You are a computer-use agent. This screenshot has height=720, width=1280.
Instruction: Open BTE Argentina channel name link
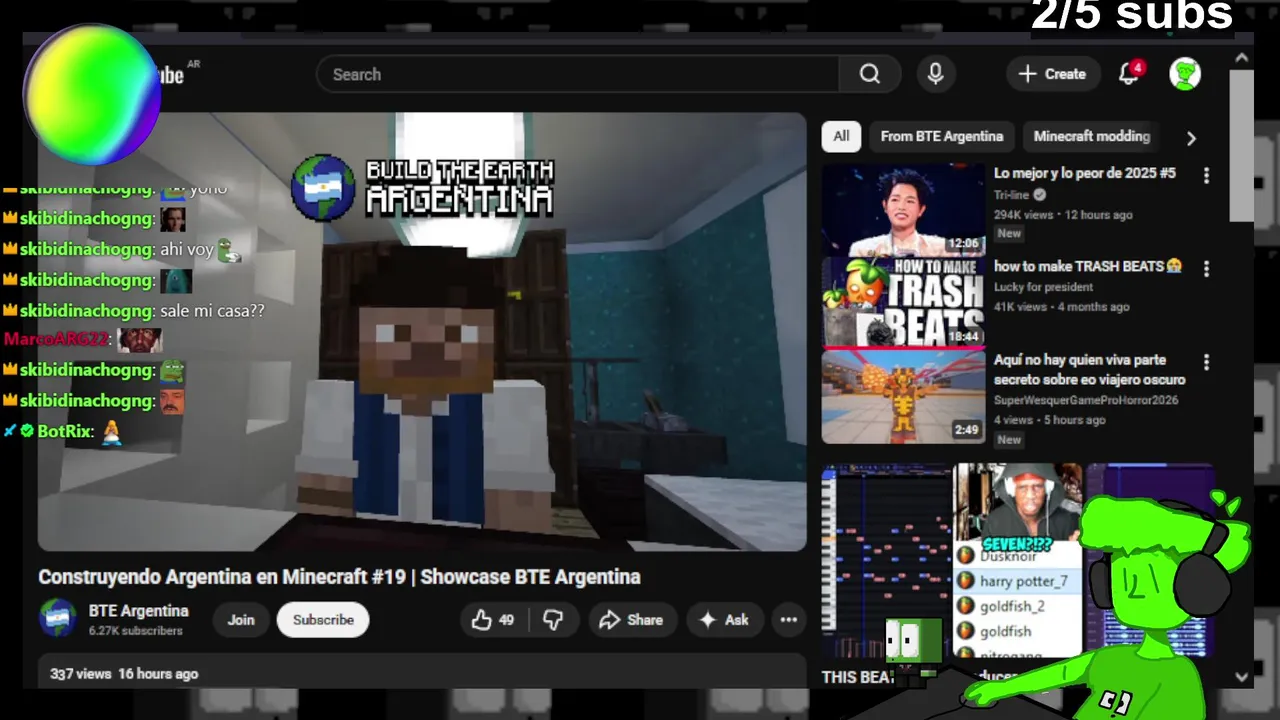138,611
